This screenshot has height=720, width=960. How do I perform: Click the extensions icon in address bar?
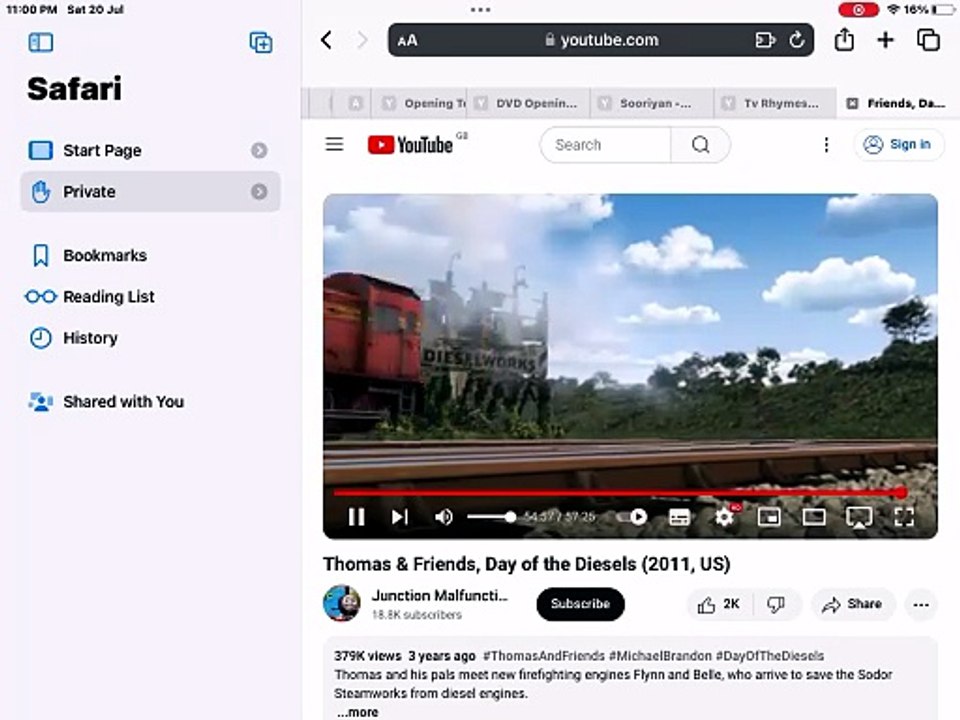click(x=765, y=40)
